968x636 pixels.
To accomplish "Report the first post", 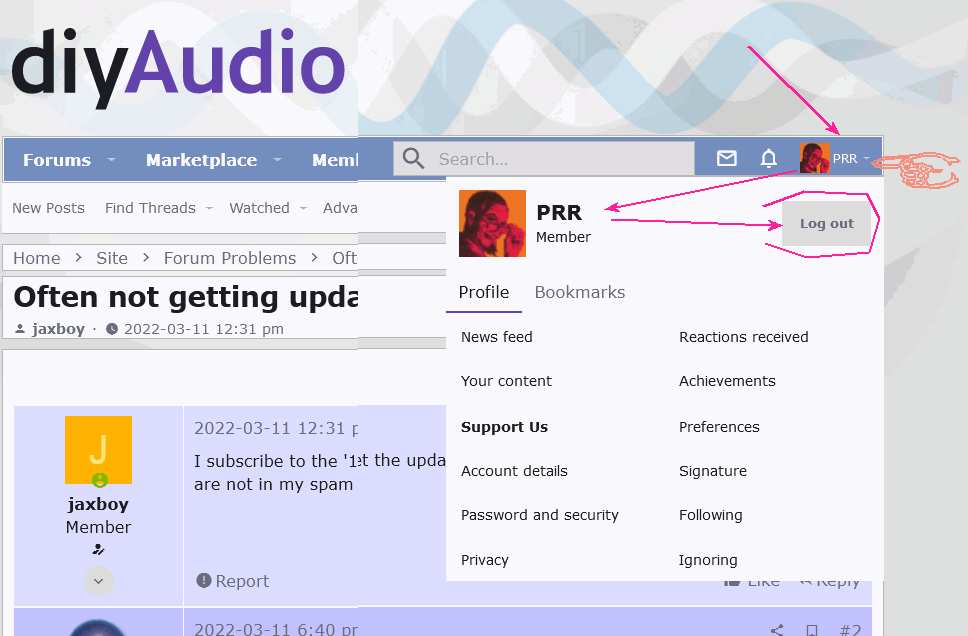I will 233,581.
